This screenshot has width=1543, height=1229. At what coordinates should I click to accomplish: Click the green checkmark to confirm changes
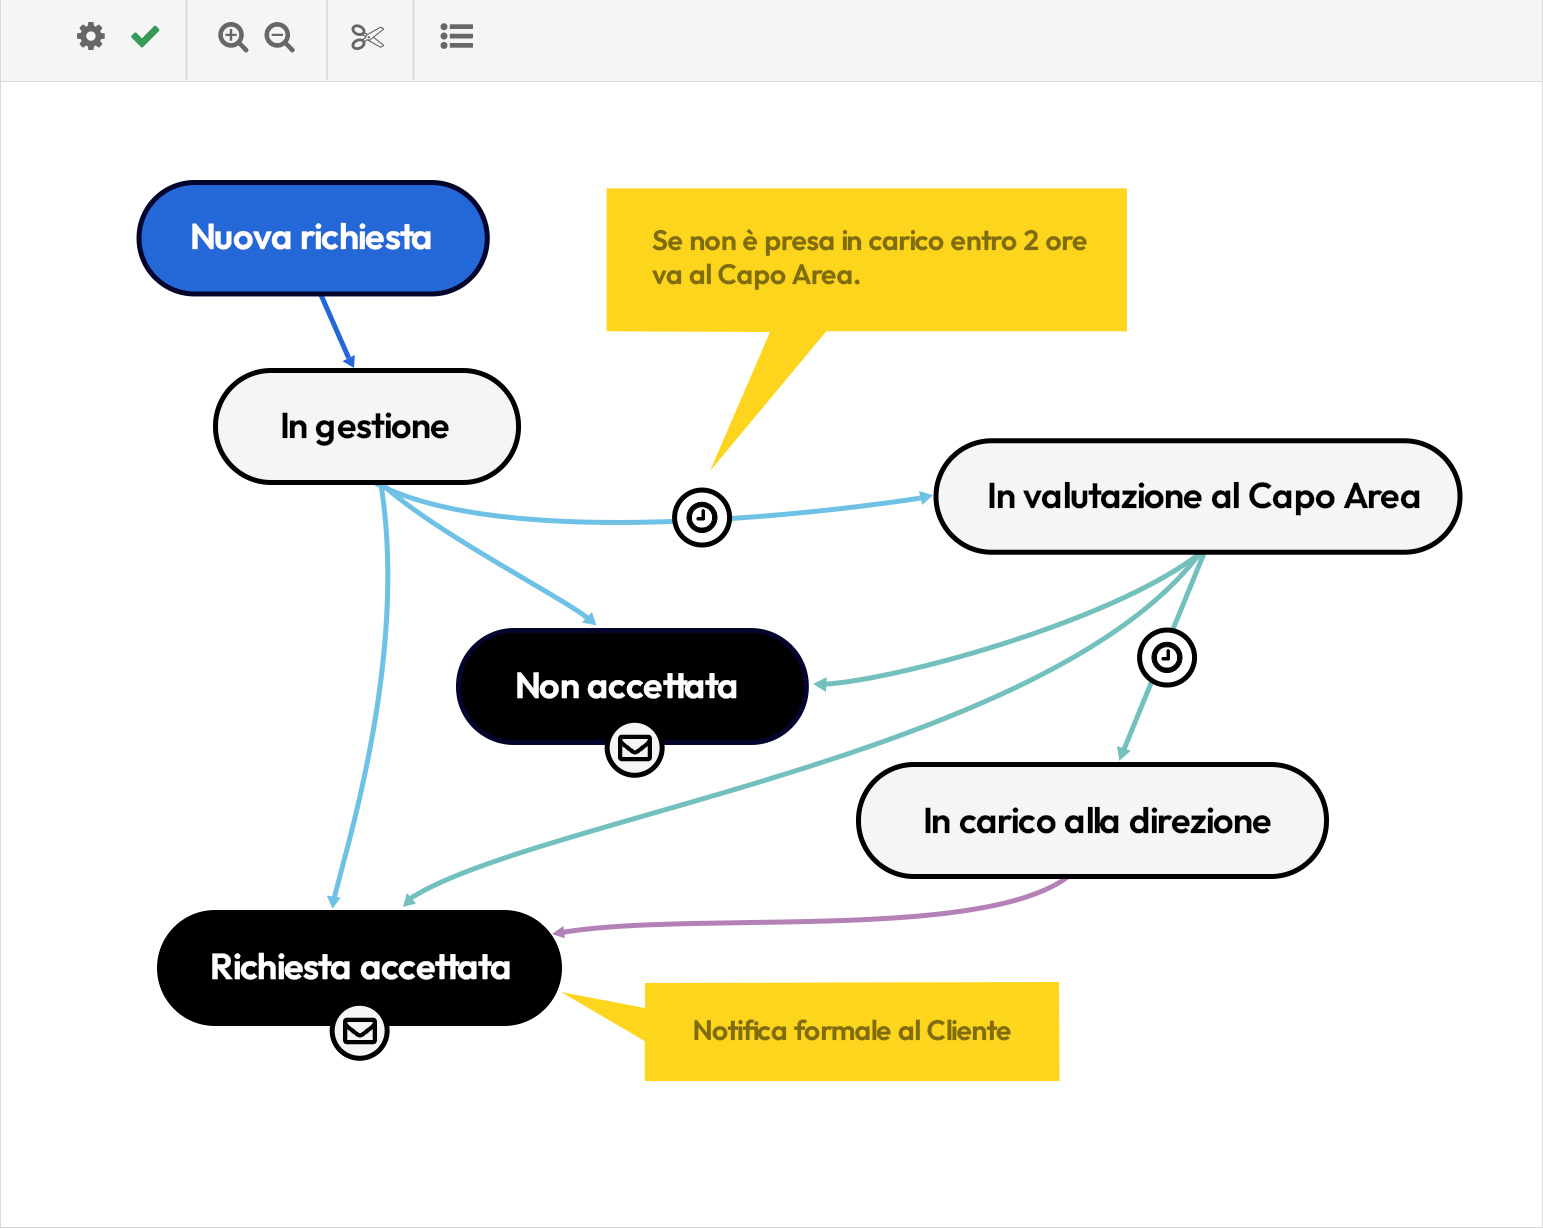[x=144, y=37]
